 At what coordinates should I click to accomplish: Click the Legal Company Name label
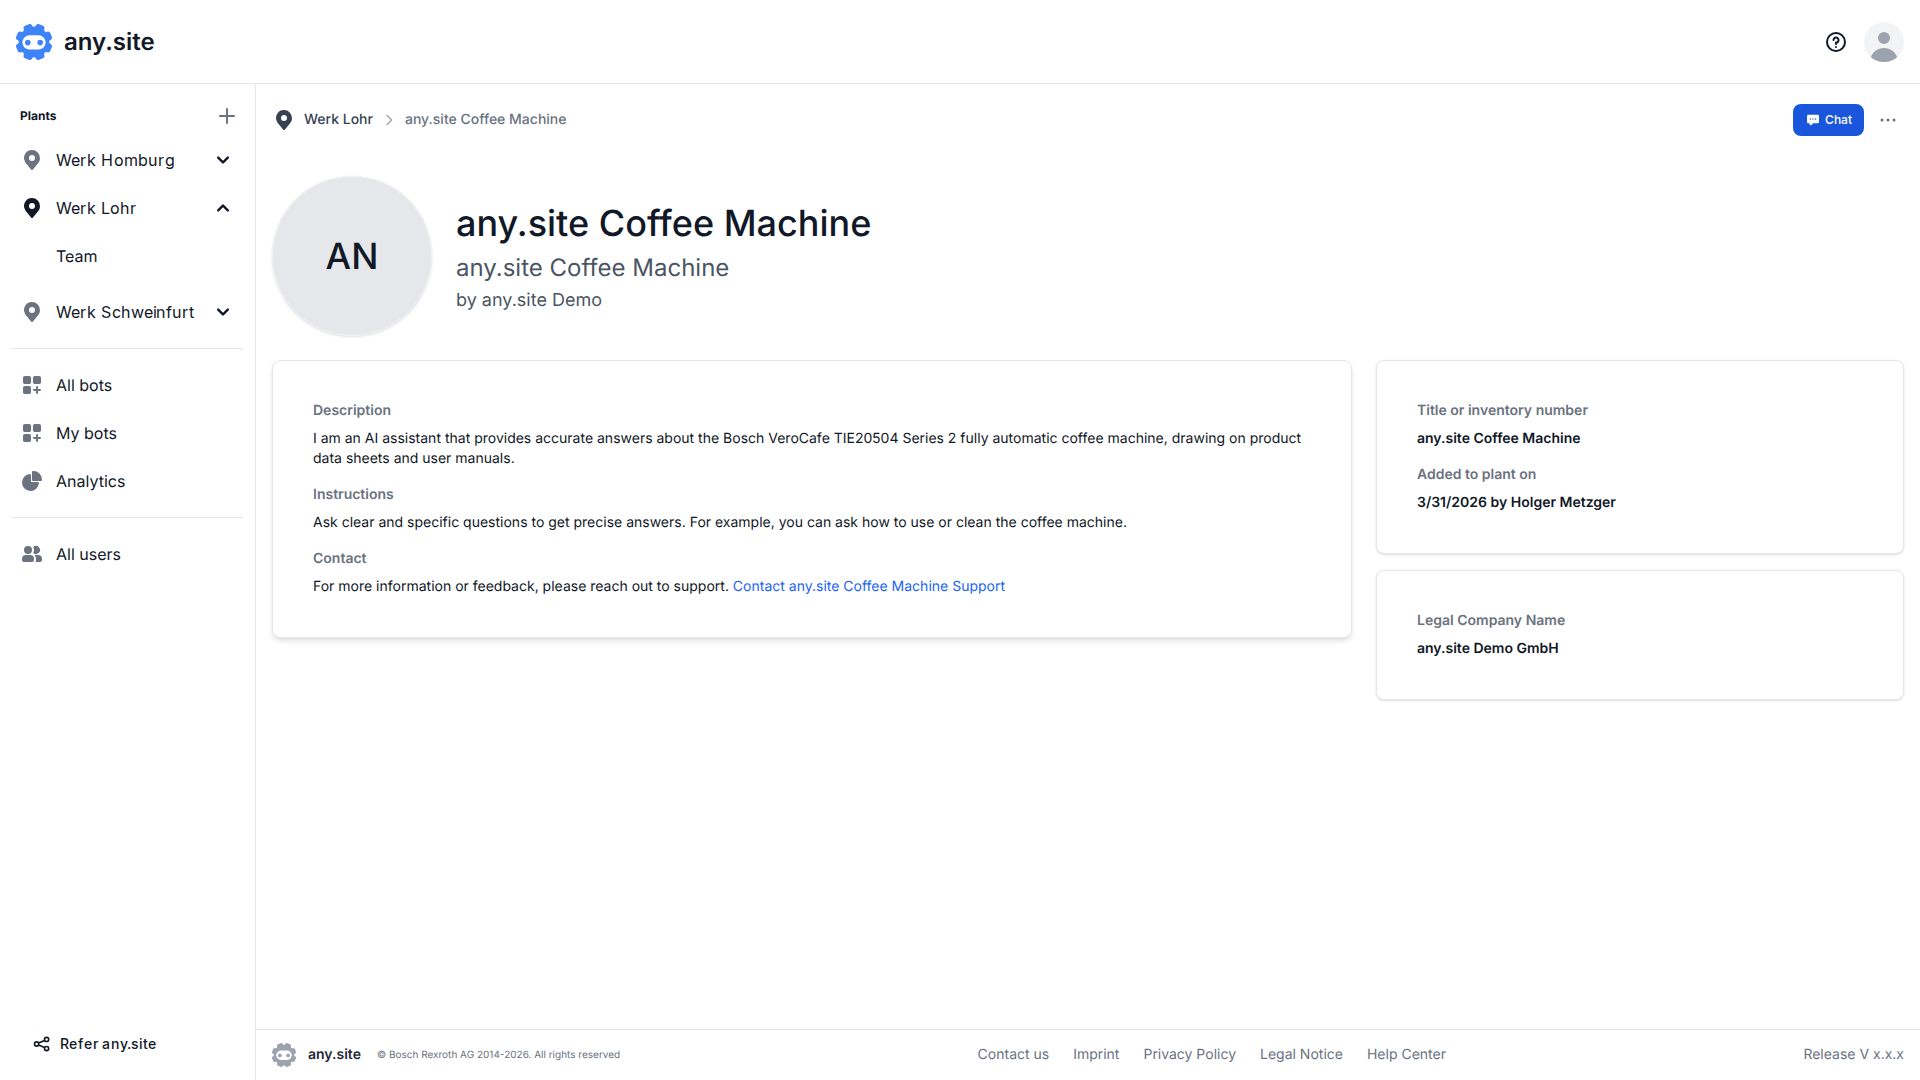tap(1491, 620)
